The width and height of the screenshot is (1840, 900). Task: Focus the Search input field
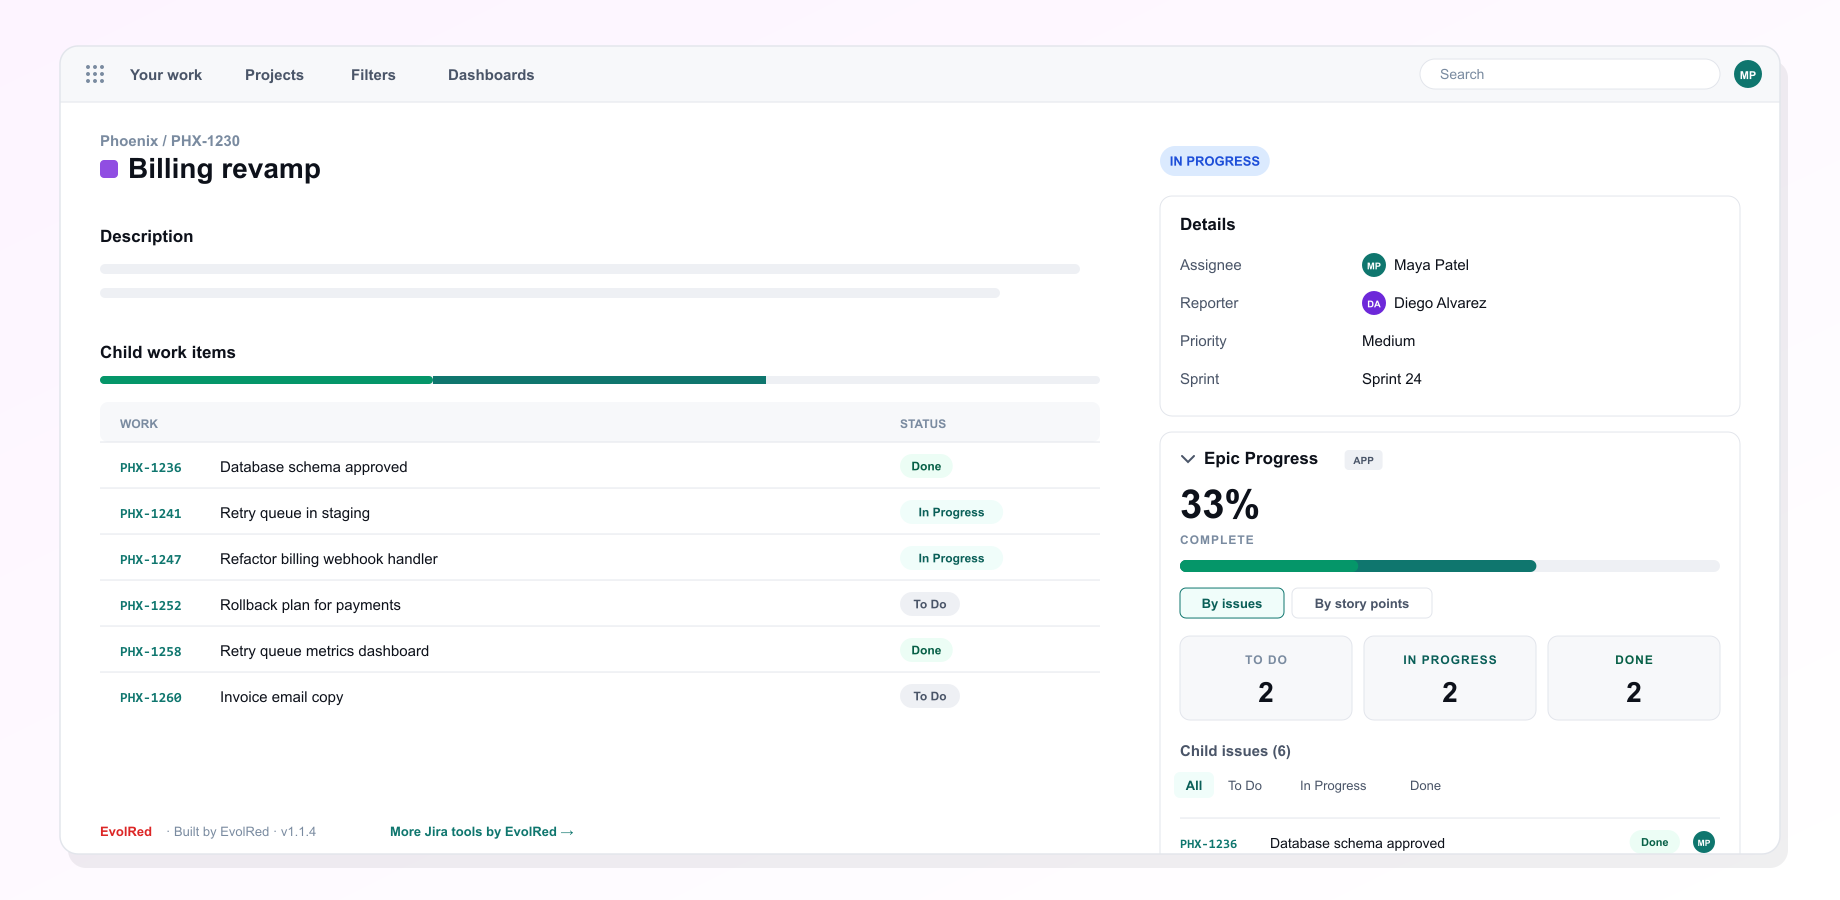pos(1570,74)
